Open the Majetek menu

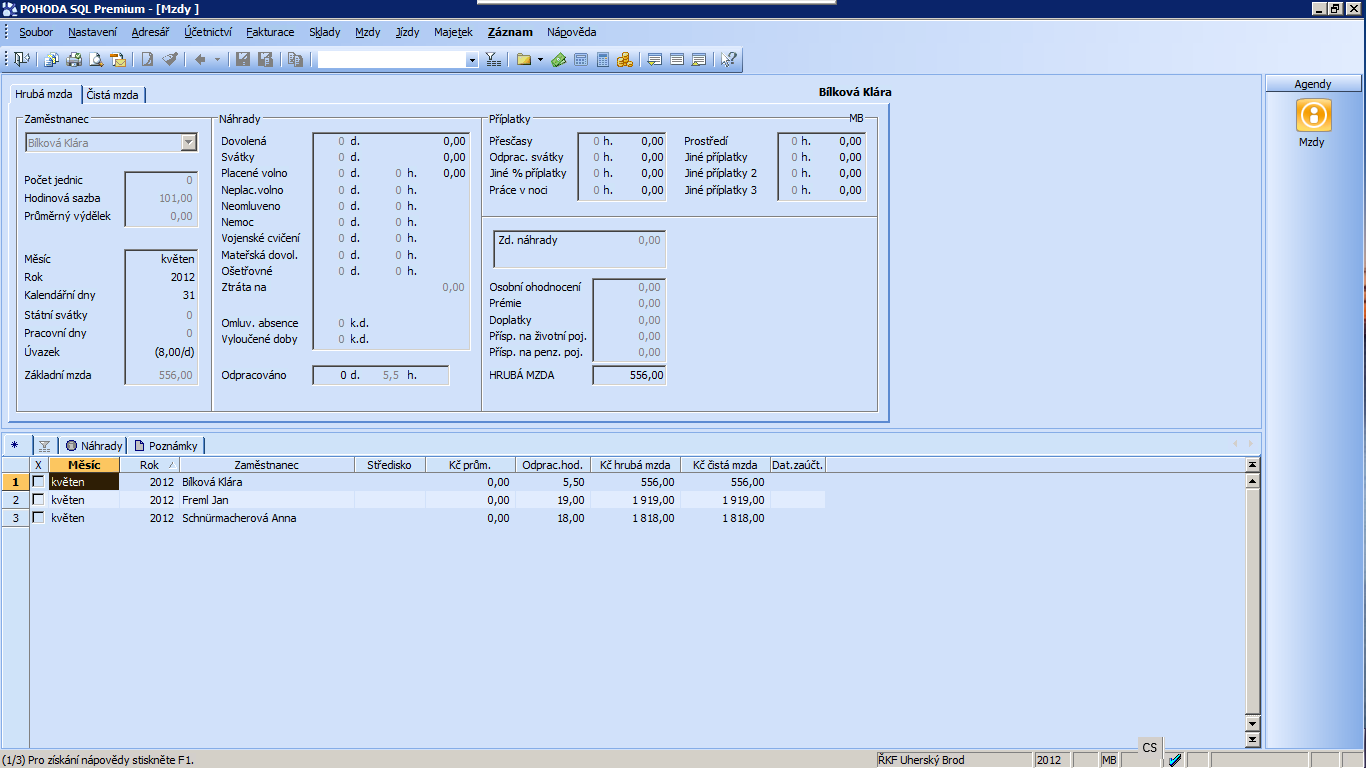point(453,32)
